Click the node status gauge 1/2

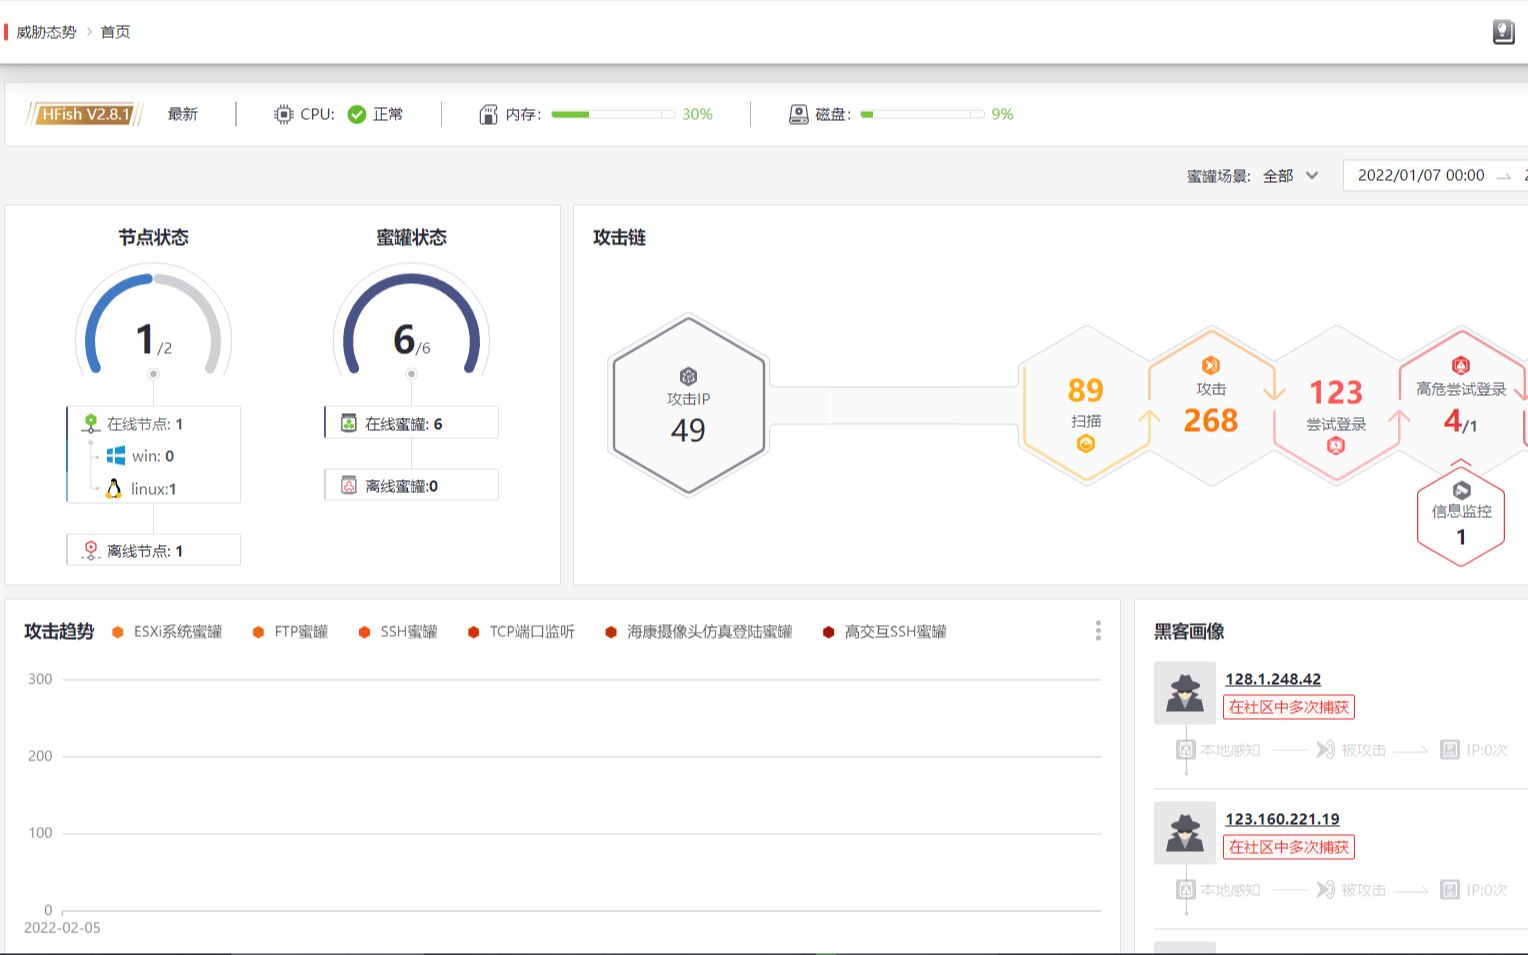pyautogui.click(x=153, y=322)
